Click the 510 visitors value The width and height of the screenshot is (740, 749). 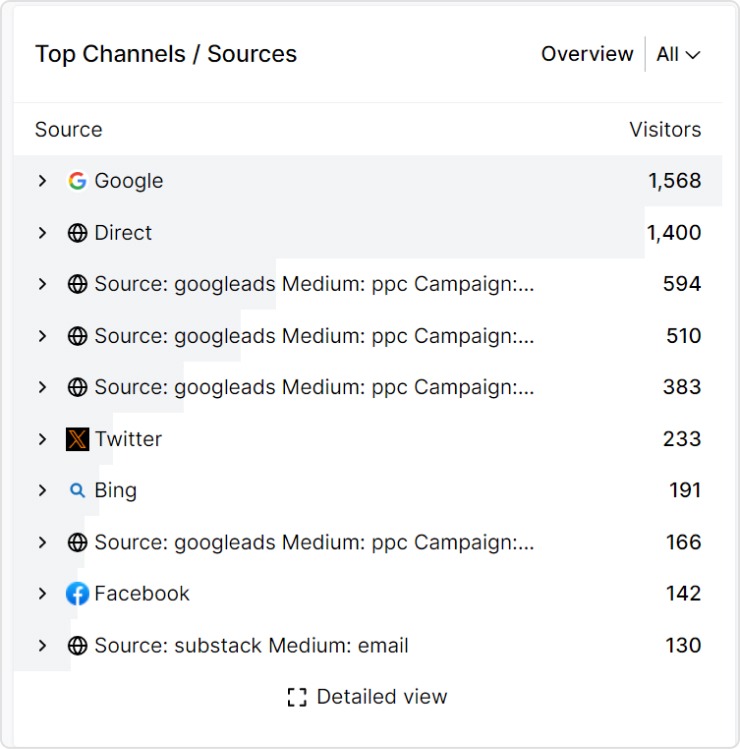pyautogui.click(x=684, y=336)
